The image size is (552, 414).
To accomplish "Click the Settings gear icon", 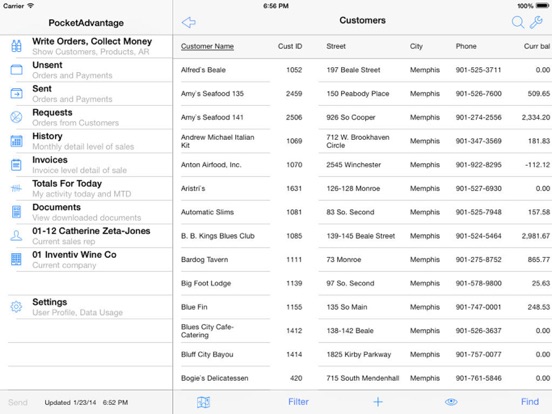I will point(16,307).
